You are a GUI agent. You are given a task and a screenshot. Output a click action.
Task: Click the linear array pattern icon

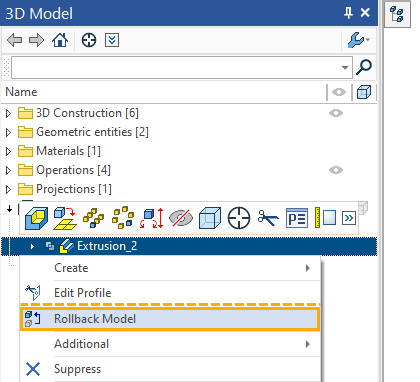(94, 218)
